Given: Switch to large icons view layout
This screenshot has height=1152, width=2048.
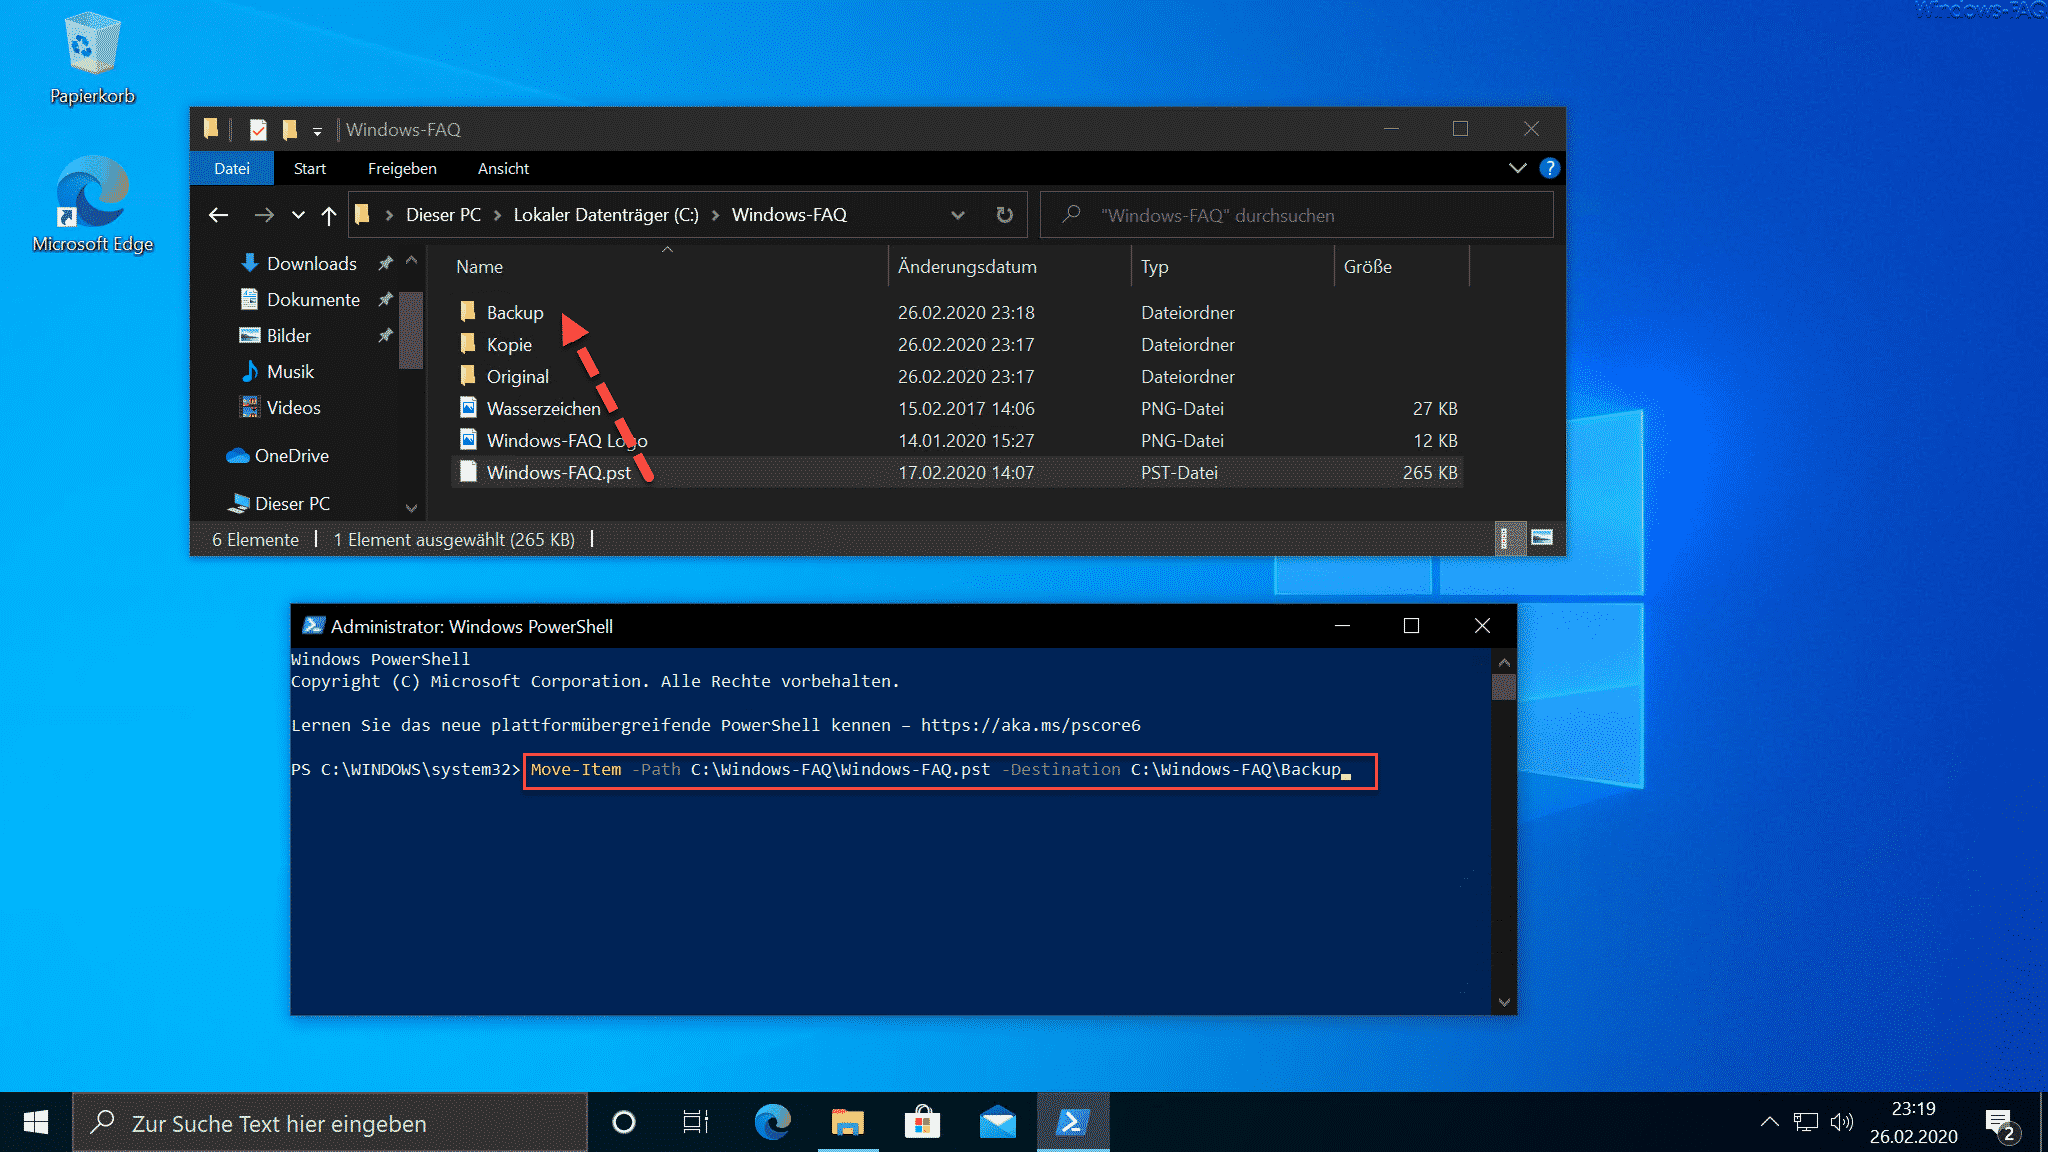Looking at the screenshot, I should point(1542,538).
